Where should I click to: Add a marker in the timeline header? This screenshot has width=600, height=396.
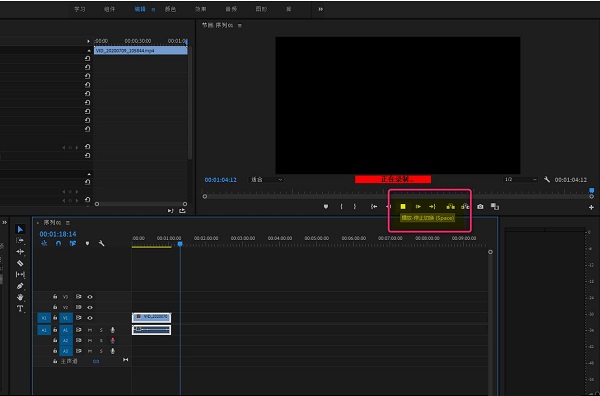tap(87, 243)
